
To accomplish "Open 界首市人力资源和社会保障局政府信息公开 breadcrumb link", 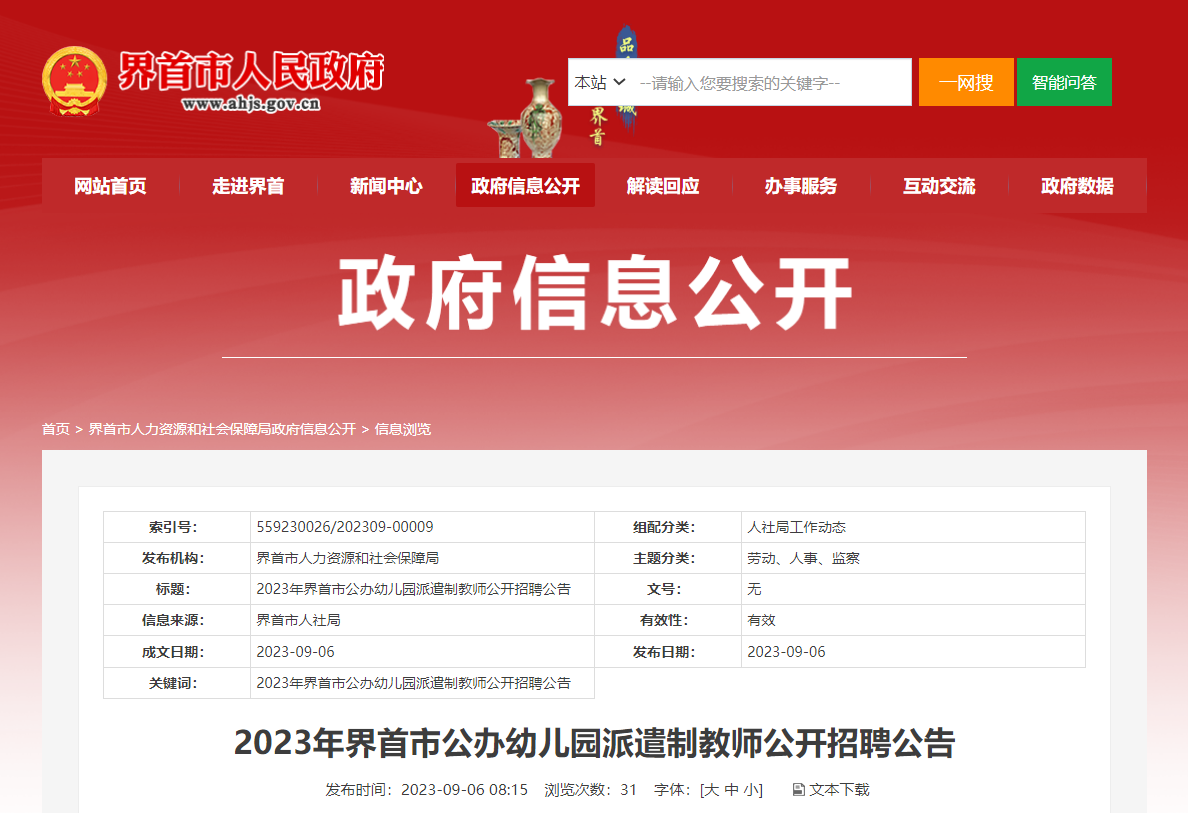I will tap(222, 429).
